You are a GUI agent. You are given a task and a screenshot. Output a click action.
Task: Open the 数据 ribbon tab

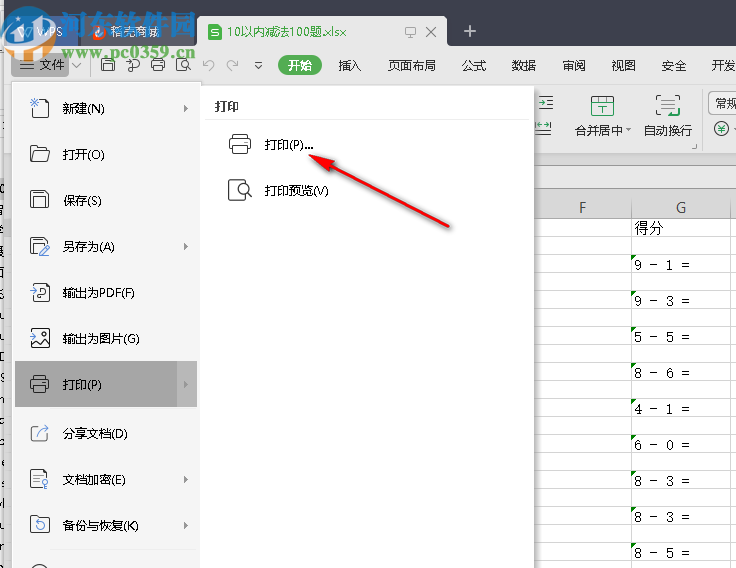[523, 65]
